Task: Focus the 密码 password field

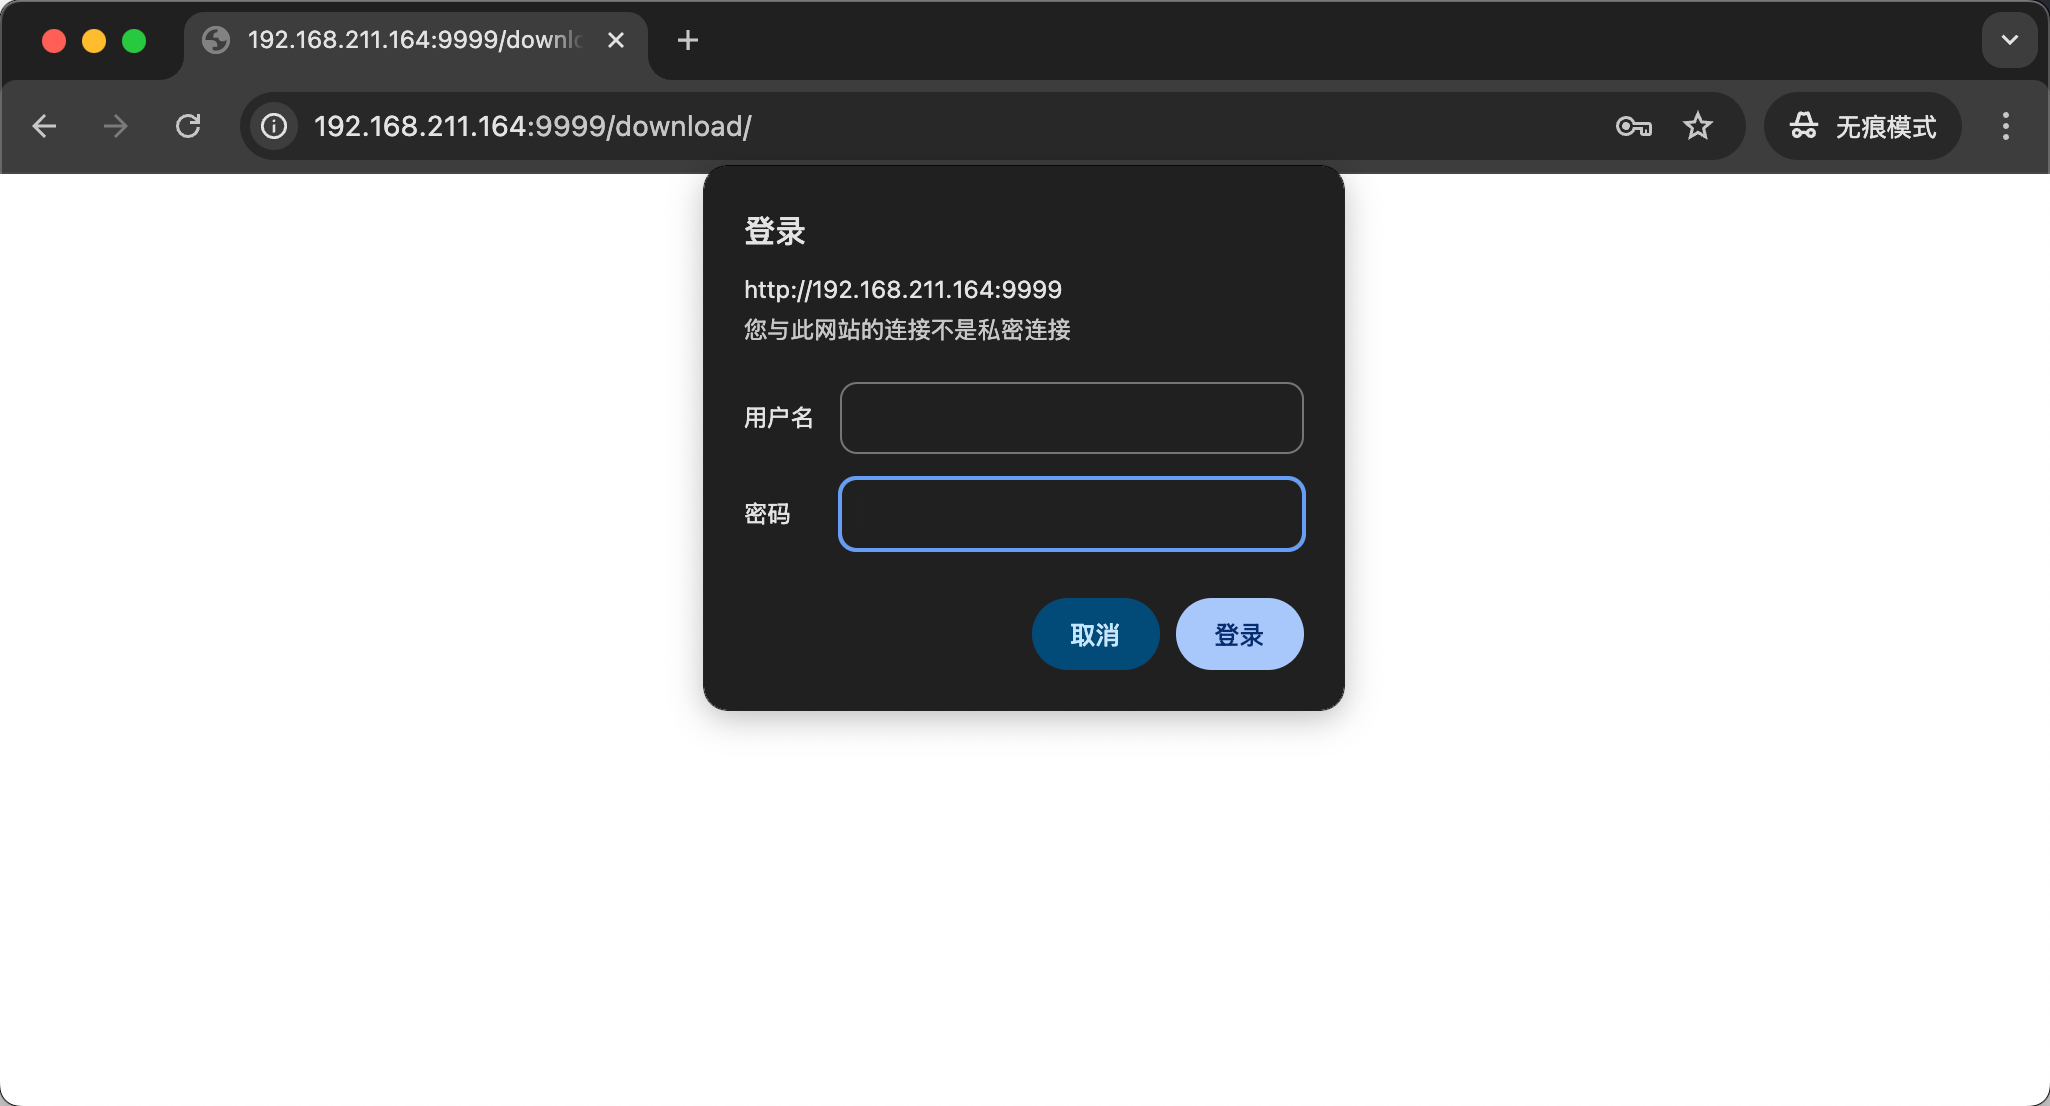Action: [1071, 514]
